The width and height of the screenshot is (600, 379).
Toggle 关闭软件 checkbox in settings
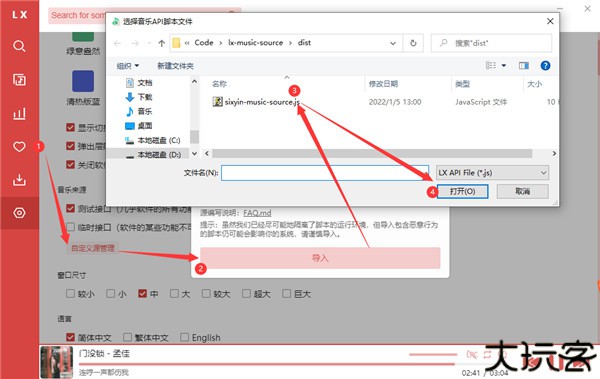coord(70,165)
